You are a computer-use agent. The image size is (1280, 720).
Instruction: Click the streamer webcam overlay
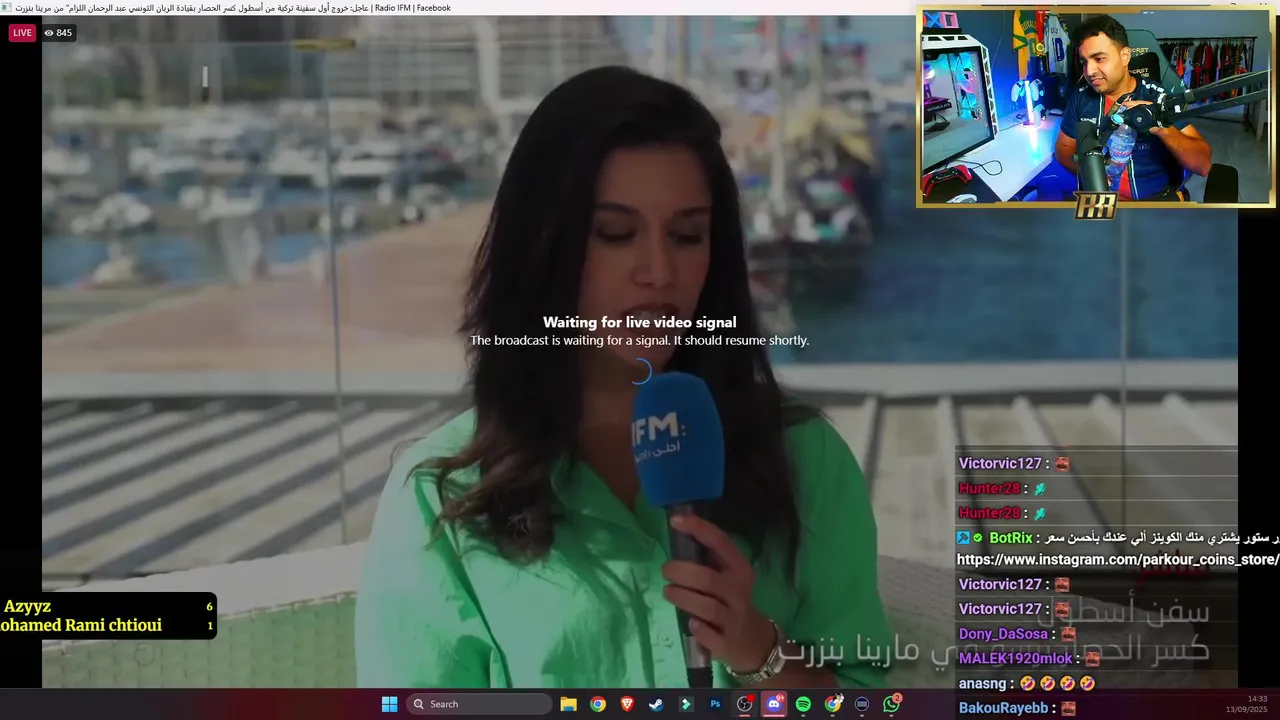[1095, 106]
